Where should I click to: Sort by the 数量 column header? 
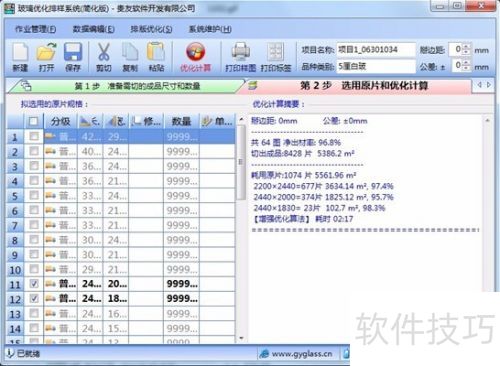181,121
